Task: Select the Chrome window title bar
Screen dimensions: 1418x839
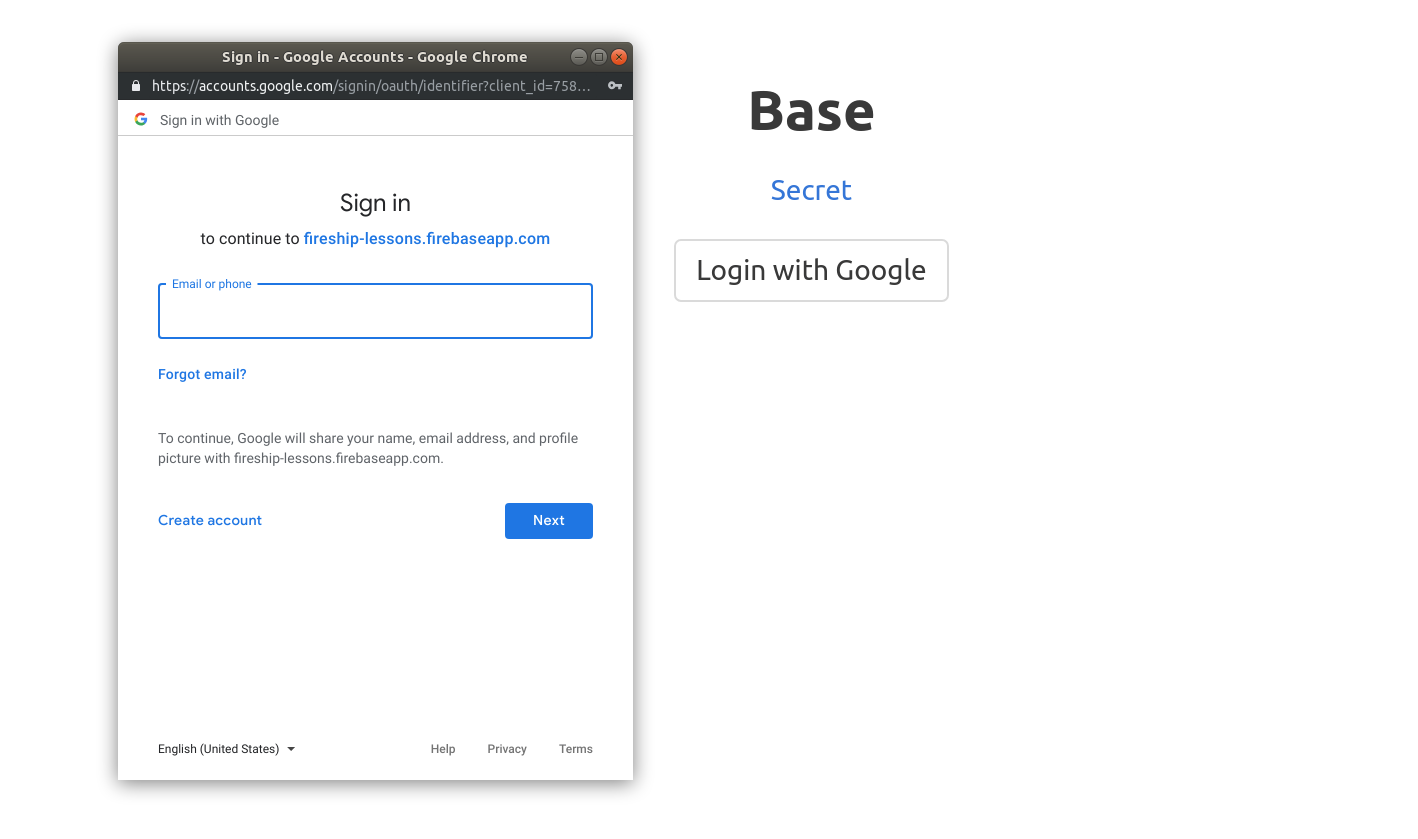Action: [x=374, y=57]
